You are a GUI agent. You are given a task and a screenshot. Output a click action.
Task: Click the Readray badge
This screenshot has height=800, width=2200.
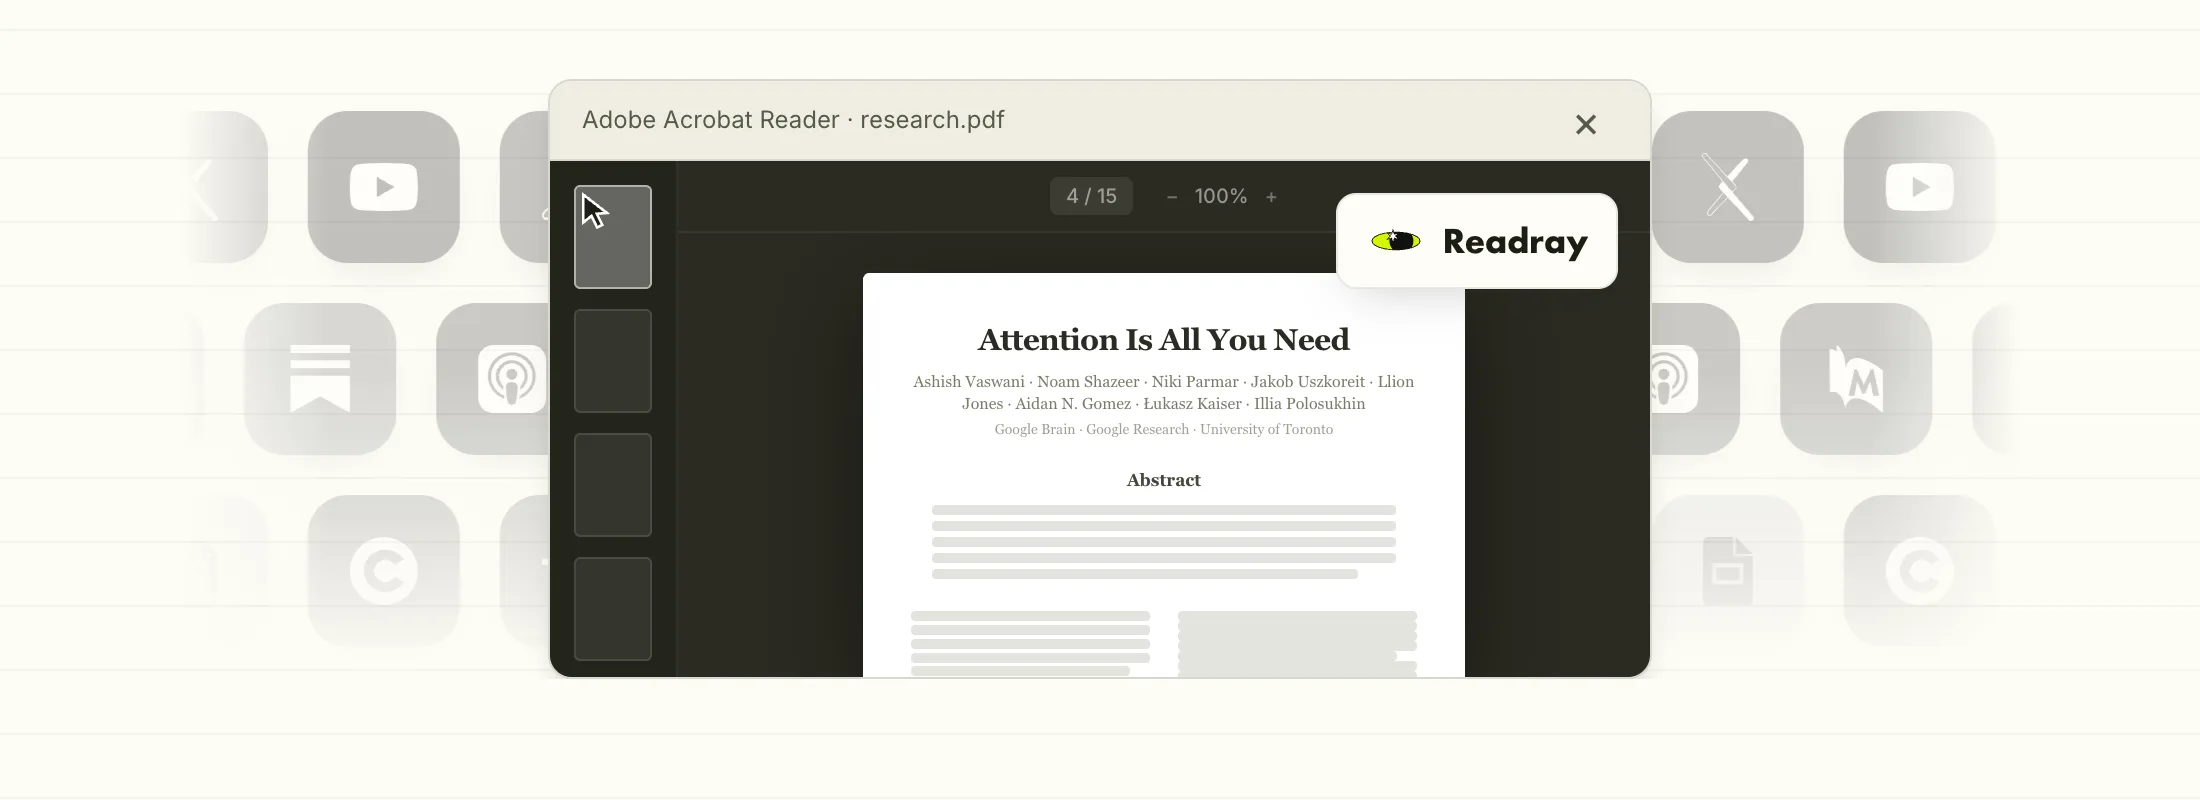click(x=1477, y=241)
